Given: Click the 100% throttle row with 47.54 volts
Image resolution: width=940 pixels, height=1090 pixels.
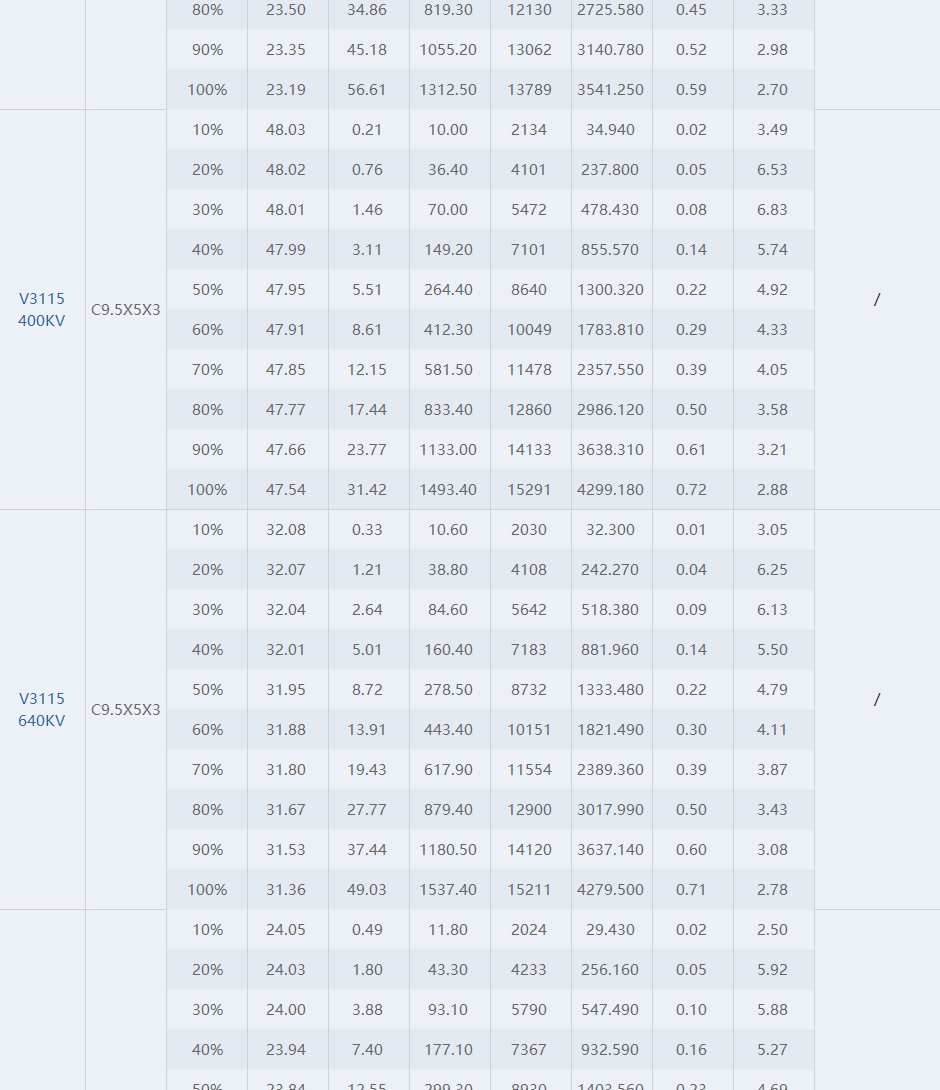Looking at the screenshot, I should (x=490, y=489).
